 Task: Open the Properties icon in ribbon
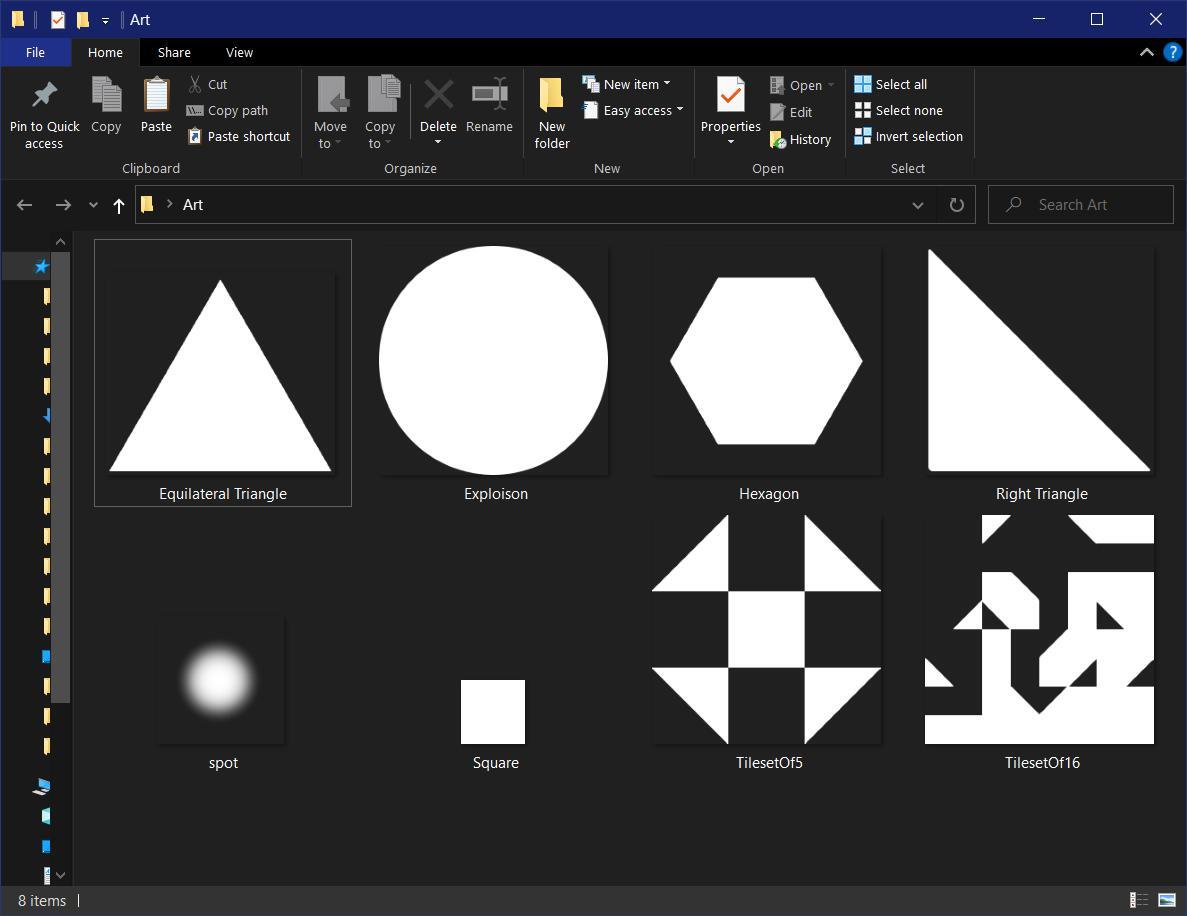[730, 96]
